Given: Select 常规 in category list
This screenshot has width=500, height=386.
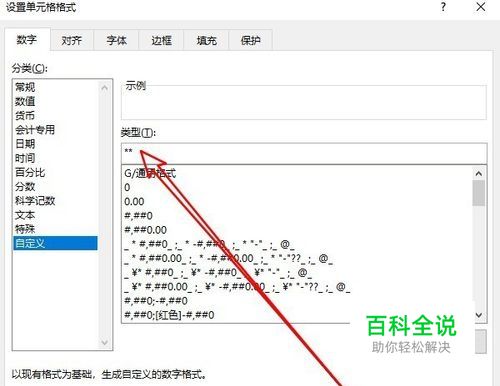Looking at the screenshot, I should point(55,87).
